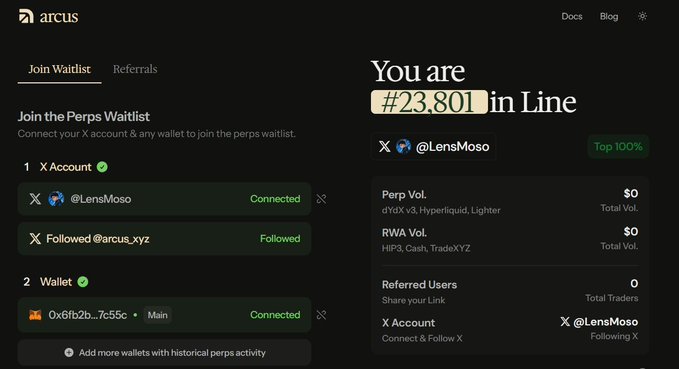679x369 pixels.
Task: Toggle the light/dark theme sun icon
Action: tap(642, 16)
